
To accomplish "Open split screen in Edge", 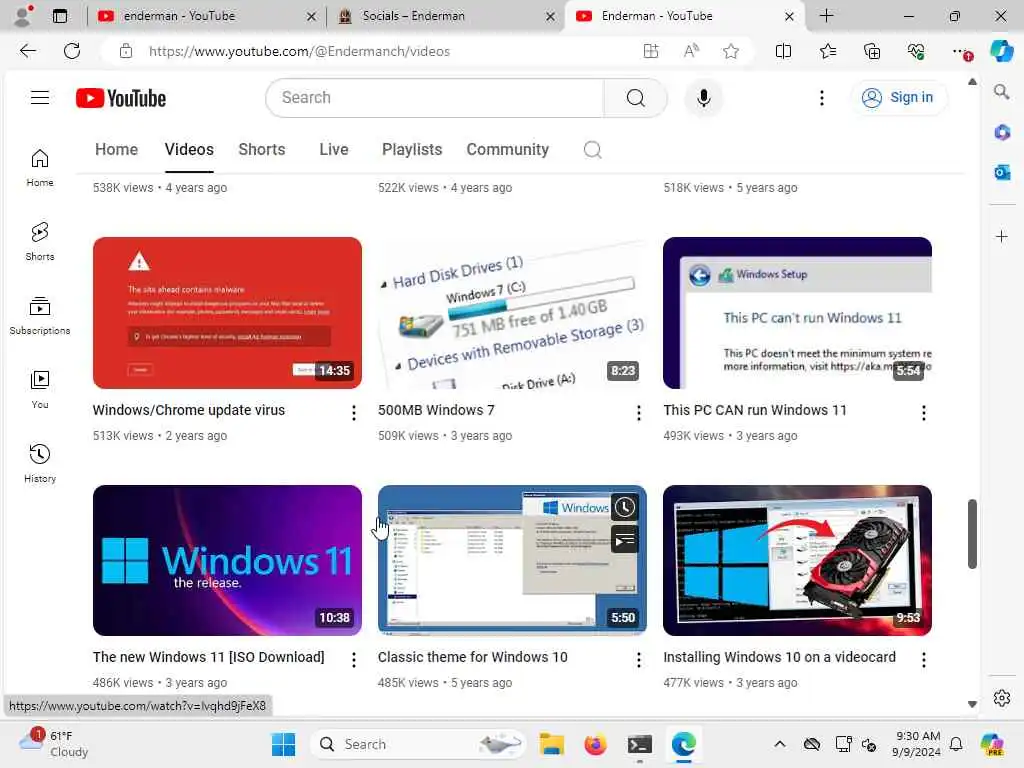I will point(783,51).
